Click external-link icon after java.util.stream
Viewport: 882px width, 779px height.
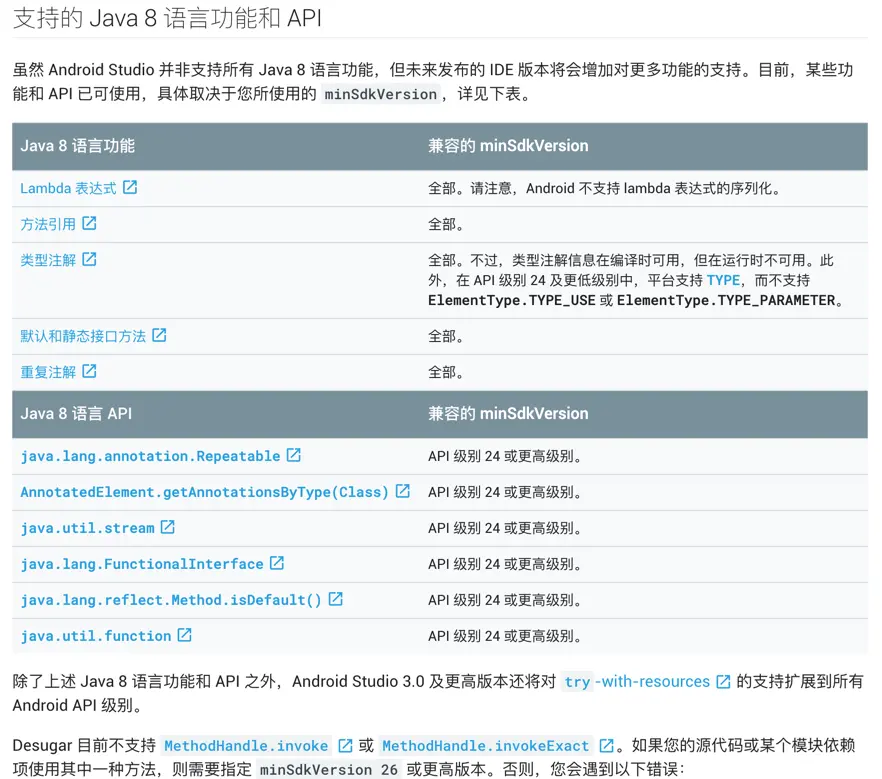pyautogui.click(x=168, y=526)
